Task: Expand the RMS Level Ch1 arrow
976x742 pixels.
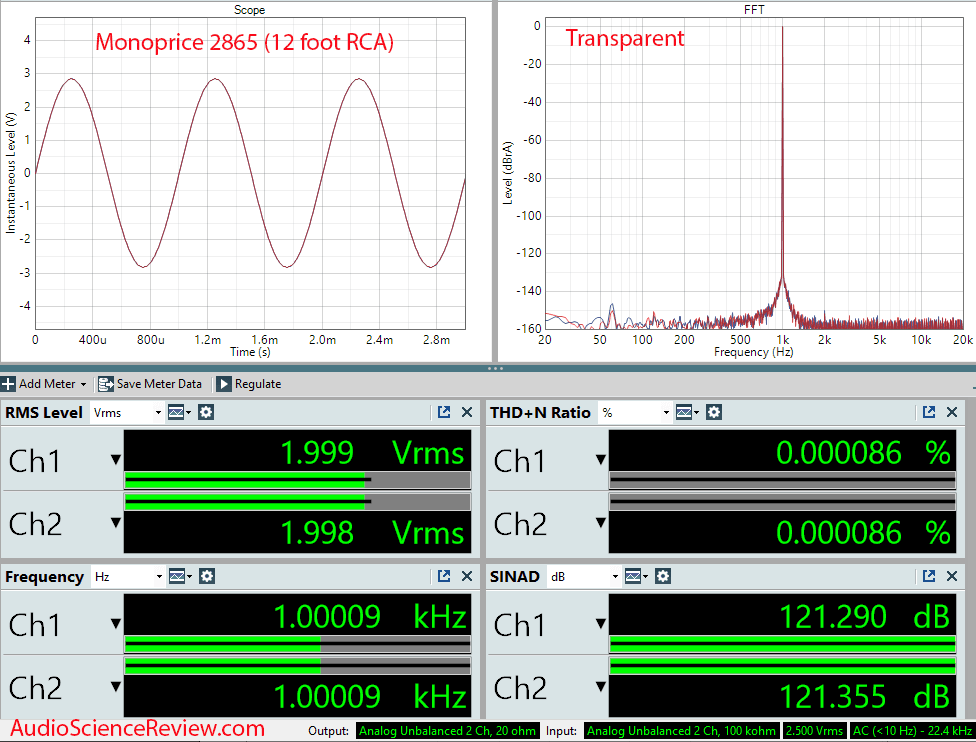Action: [116, 459]
